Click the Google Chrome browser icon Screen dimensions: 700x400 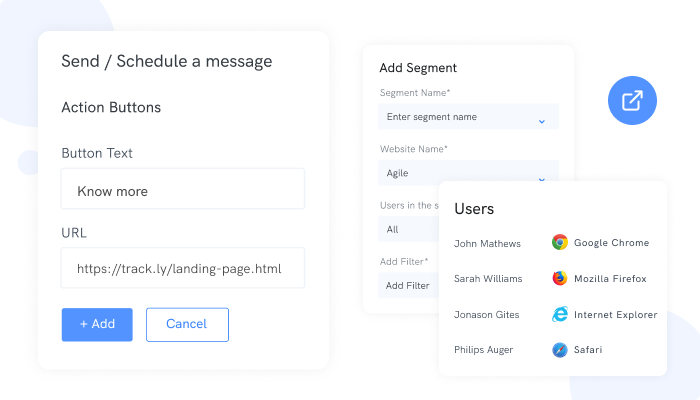coord(560,243)
